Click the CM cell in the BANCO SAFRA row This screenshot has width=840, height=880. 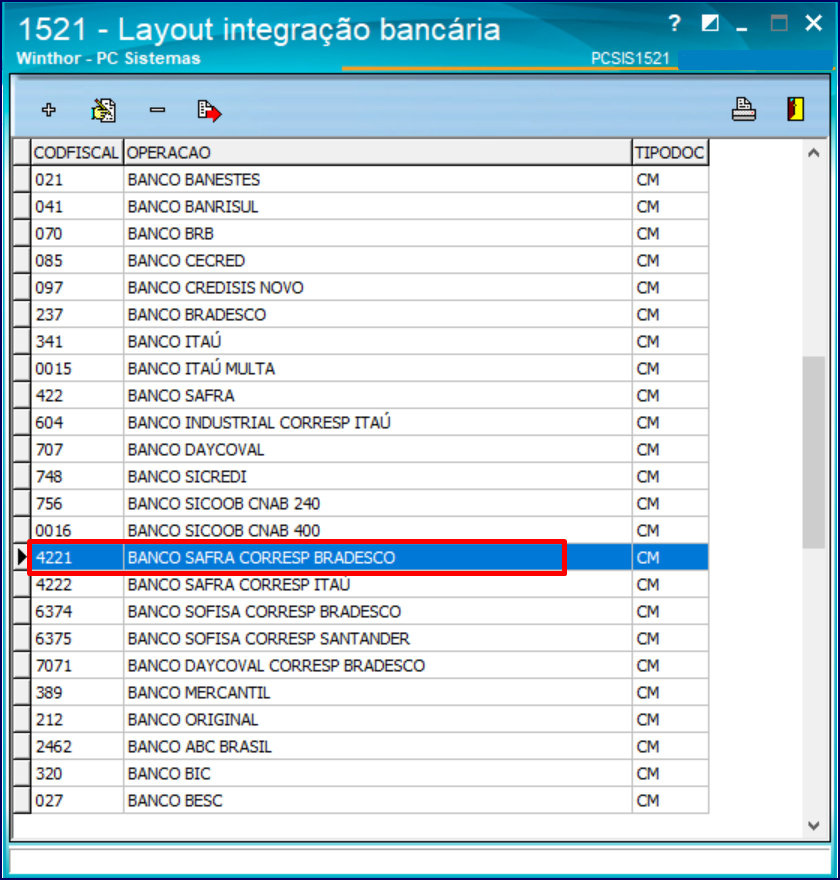[x=670, y=395]
